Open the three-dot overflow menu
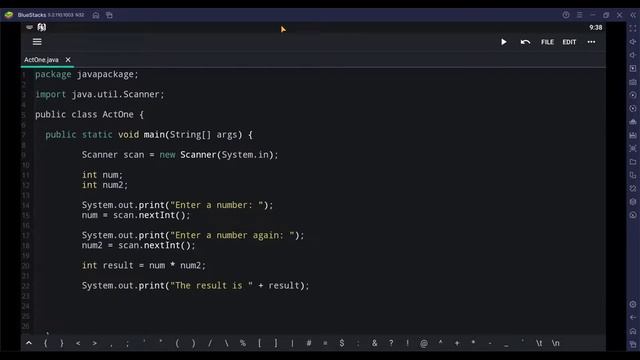The height and width of the screenshot is (360, 640). tap(591, 42)
